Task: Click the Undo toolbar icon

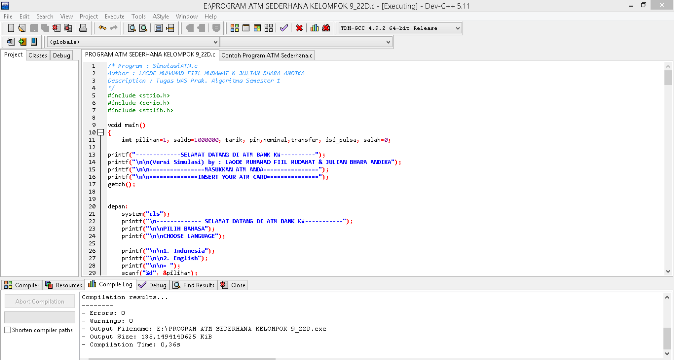Action: [x=102, y=28]
